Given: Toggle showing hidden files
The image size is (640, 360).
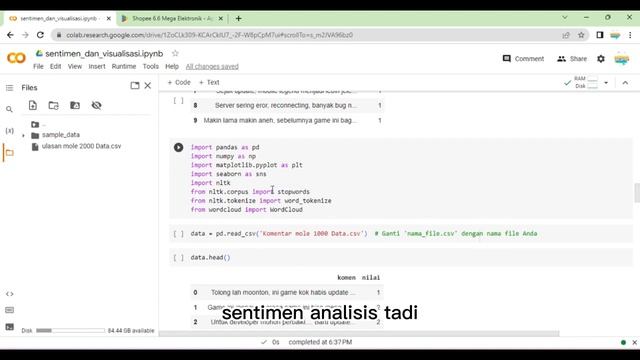Looking at the screenshot, I should pyautogui.click(x=96, y=105).
